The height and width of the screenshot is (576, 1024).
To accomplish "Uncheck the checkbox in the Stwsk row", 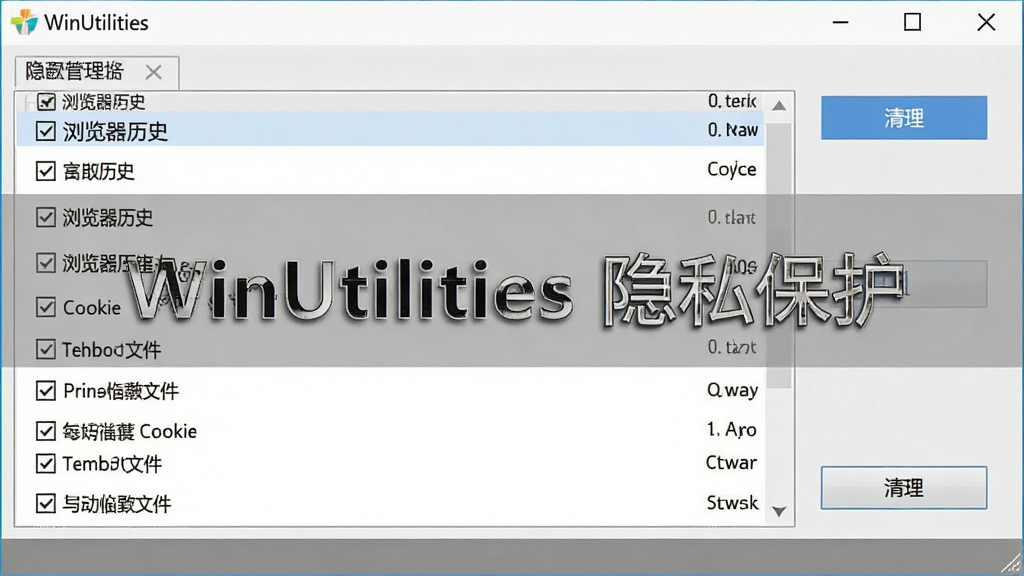I will pyautogui.click(x=46, y=504).
